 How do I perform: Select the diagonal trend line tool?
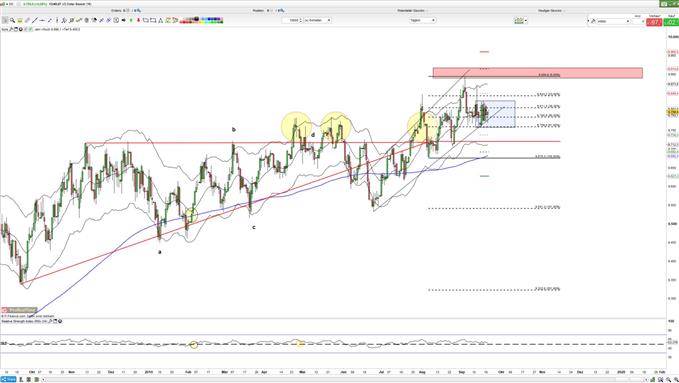35,20
